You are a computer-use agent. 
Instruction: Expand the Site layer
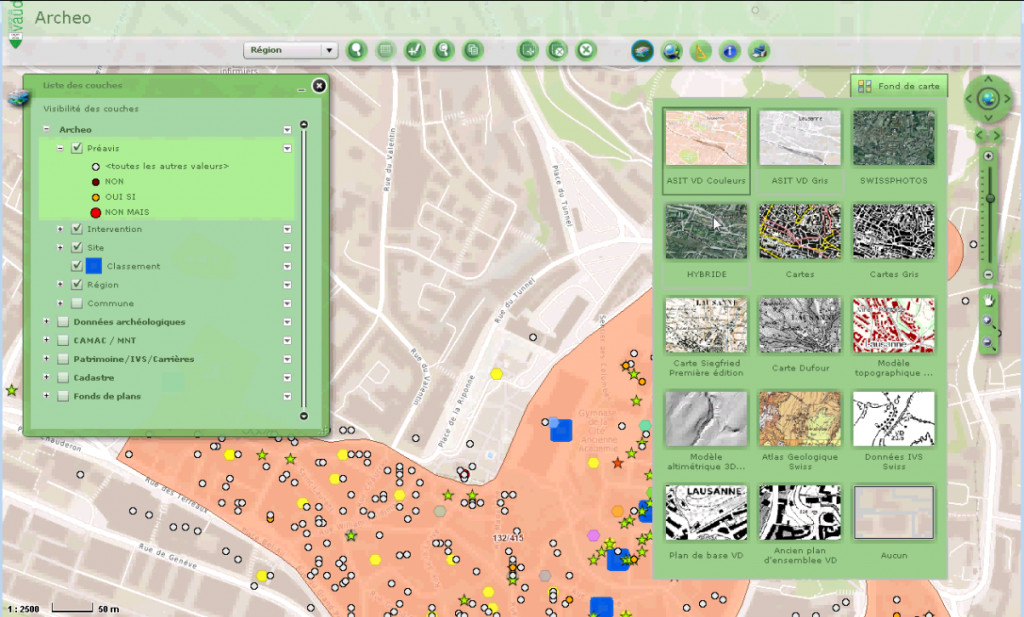[60, 247]
